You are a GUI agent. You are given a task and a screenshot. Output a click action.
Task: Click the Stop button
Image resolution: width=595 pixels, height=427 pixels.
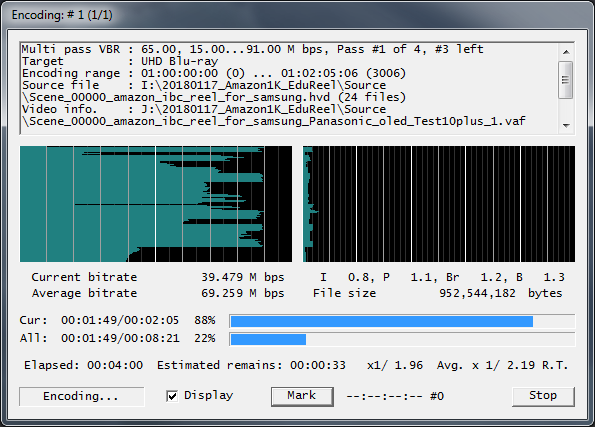click(x=543, y=396)
